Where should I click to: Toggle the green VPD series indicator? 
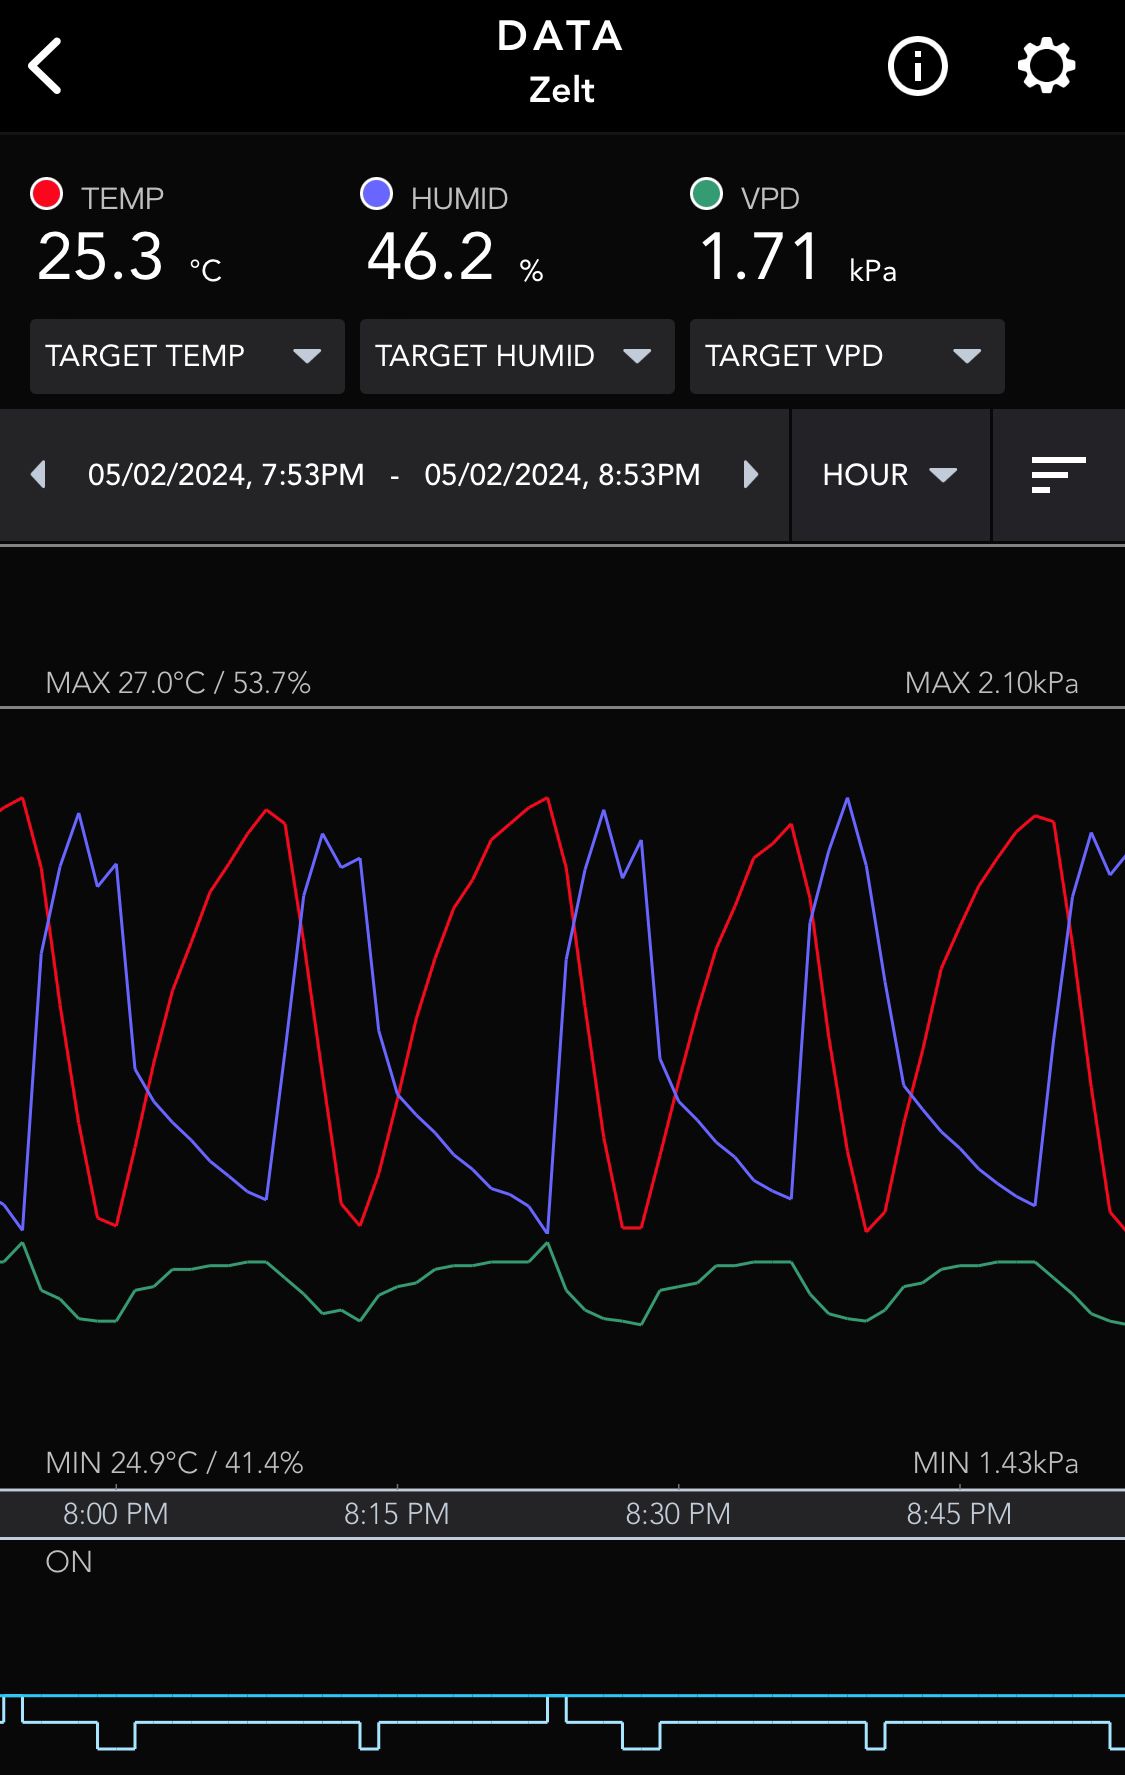pos(706,194)
